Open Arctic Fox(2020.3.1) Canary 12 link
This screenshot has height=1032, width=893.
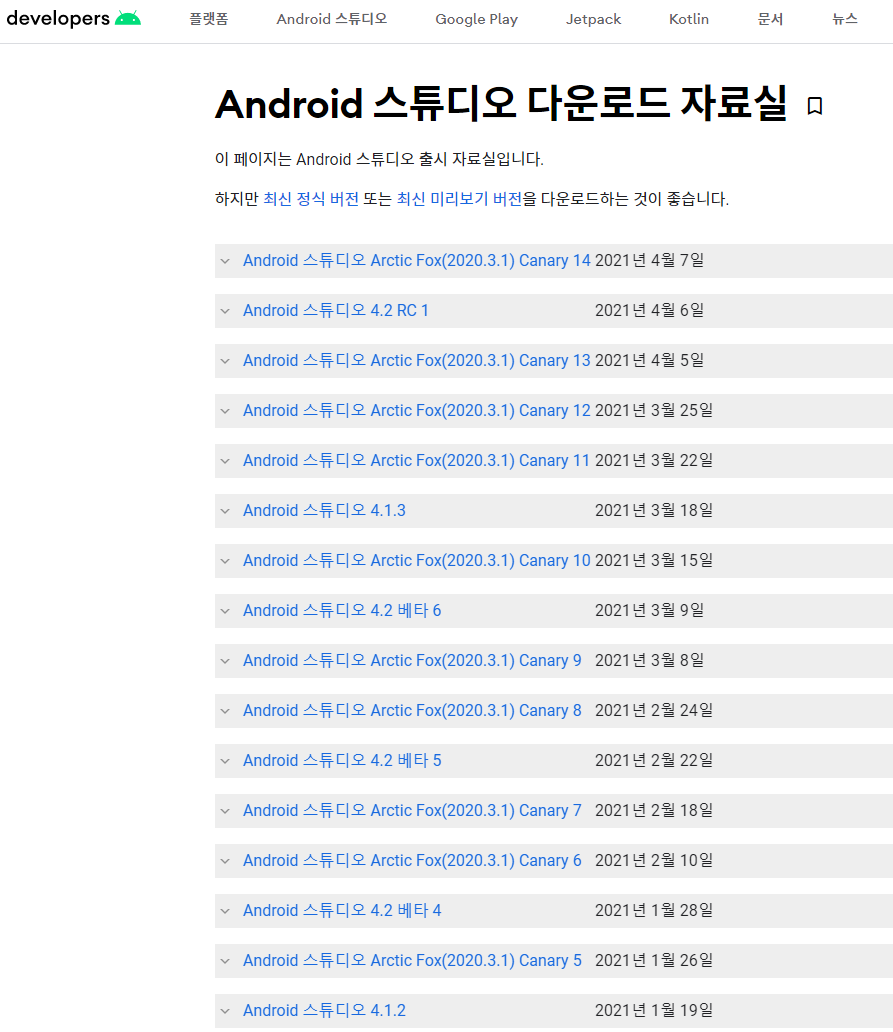[x=417, y=411]
